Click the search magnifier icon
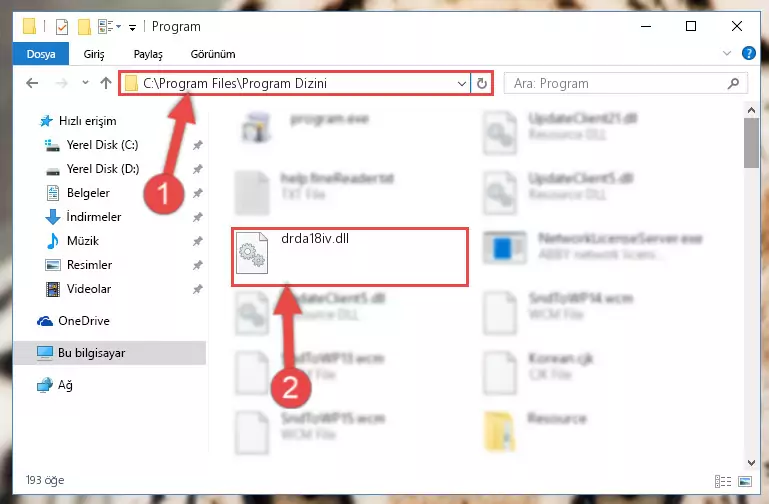This screenshot has width=769, height=504. pos(733,83)
